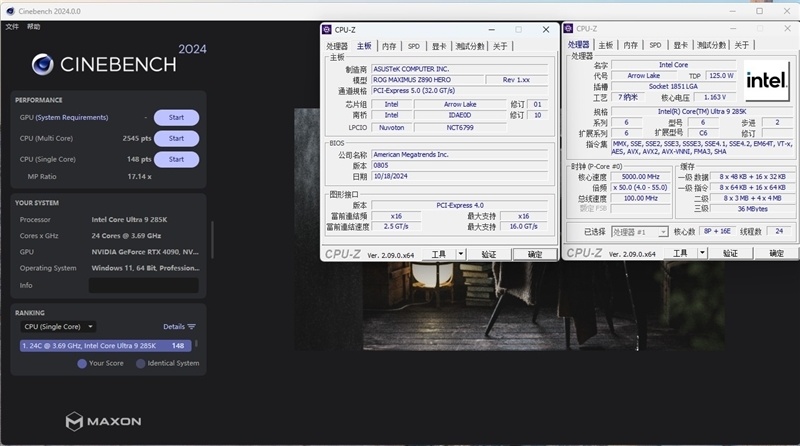This screenshot has height=446, width=800.
Task: Open 测试分数 tab in right CPU-Z window
Action: pos(712,45)
